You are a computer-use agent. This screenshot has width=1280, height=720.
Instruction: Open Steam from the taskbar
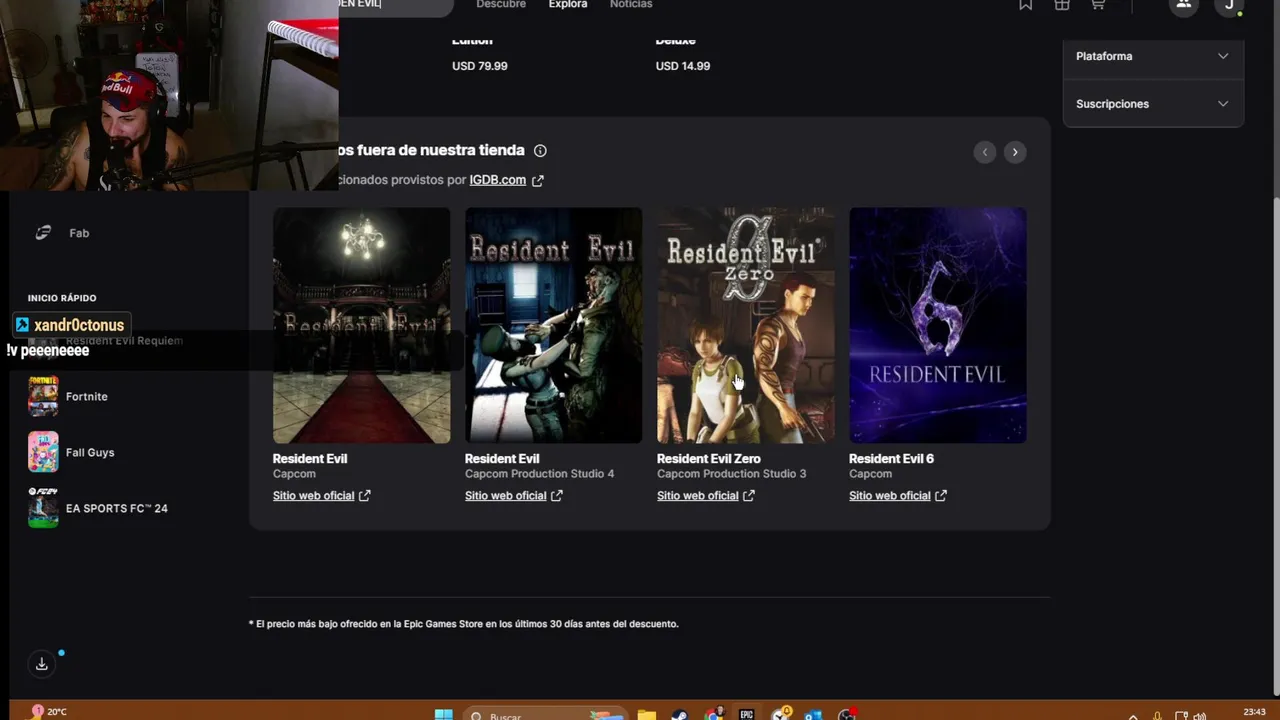tap(679, 715)
